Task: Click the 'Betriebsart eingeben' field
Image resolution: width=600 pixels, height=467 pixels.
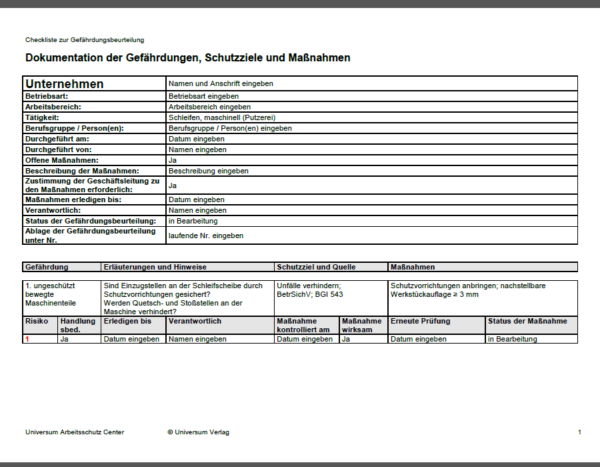Action: [372, 96]
